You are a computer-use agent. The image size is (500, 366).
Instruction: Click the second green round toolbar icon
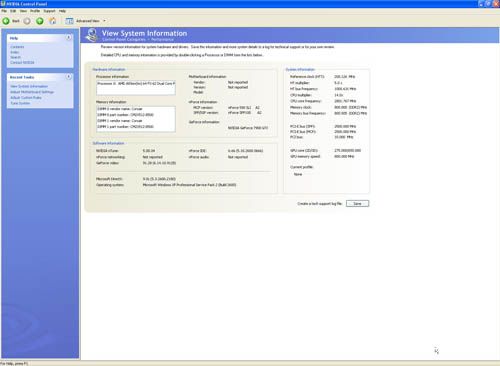[x=40, y=21]
